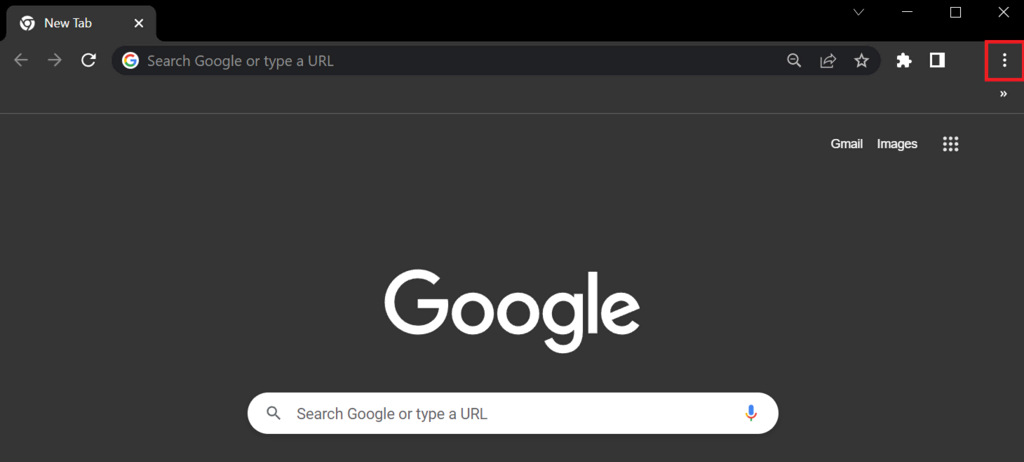
Task: Open the Chrome three-dot menu
Action: (x=1004, y=61)
